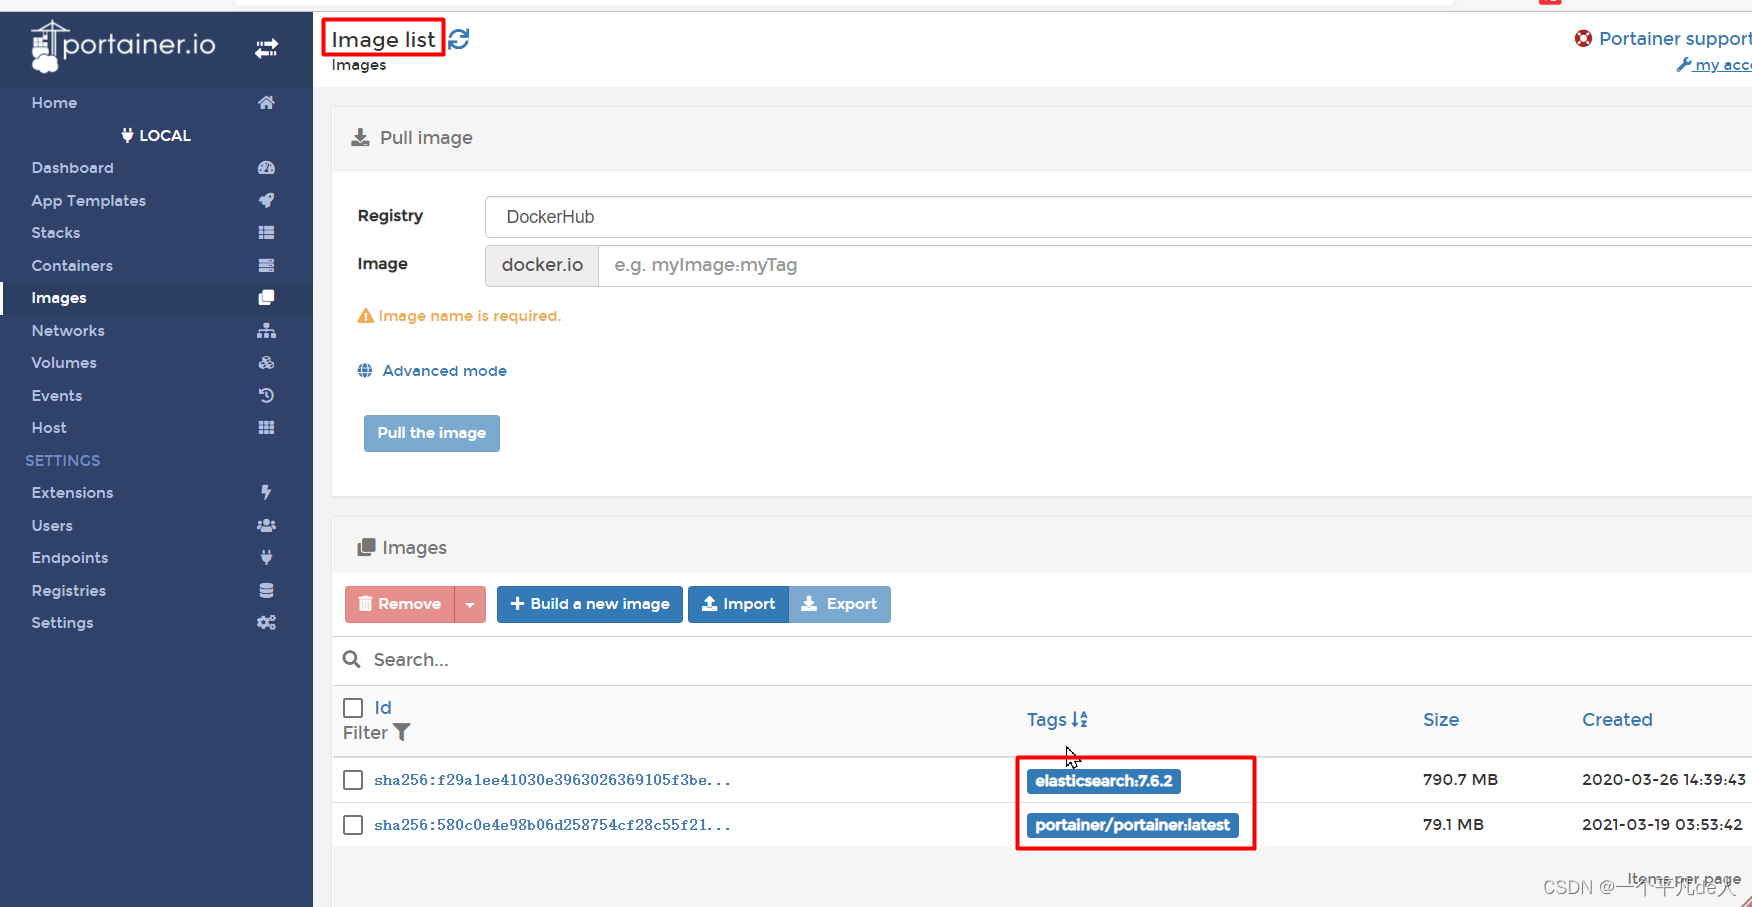
Task: Click the 2020-03-26 14:39:43 created cell
Action: tap(1664, 780)
